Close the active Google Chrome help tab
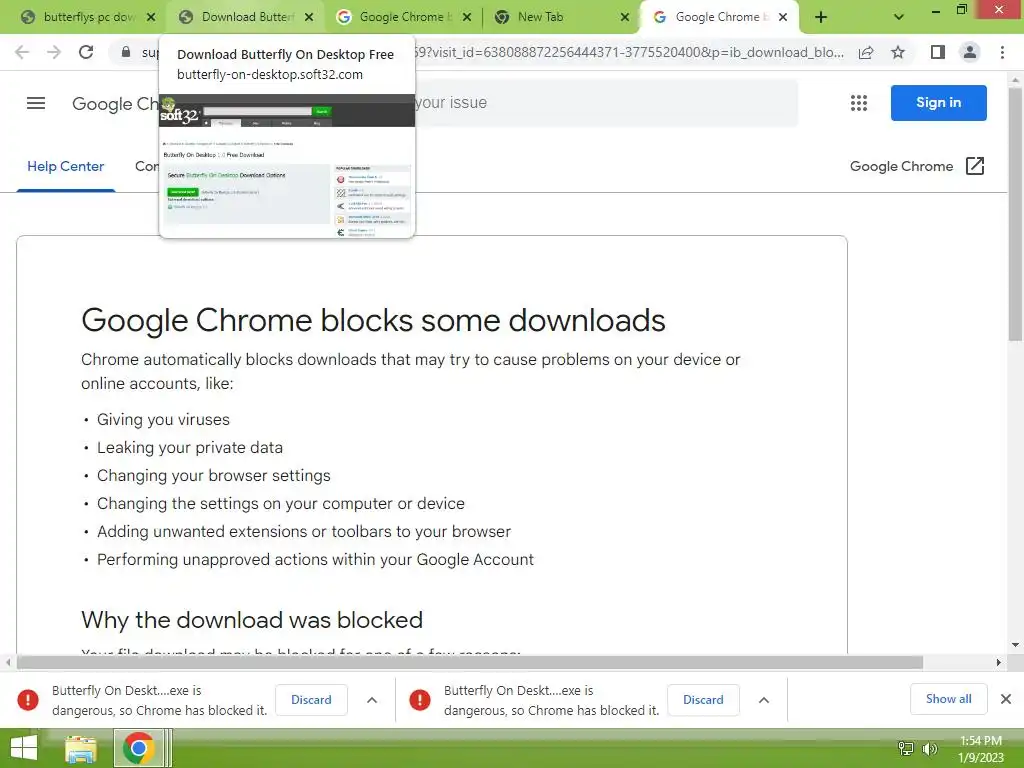The height and width of the screenshot is (768, 1024). (x=782, y=17)
